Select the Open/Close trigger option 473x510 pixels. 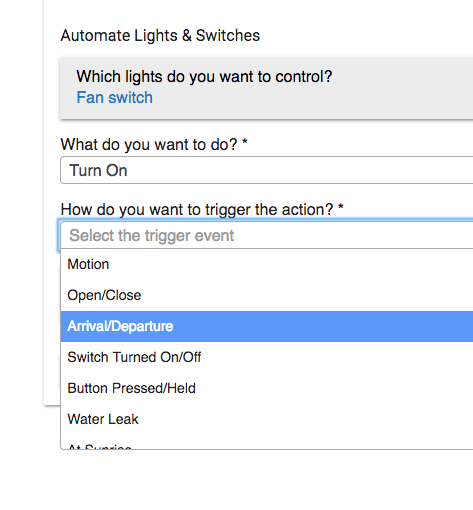pos(267,295)
